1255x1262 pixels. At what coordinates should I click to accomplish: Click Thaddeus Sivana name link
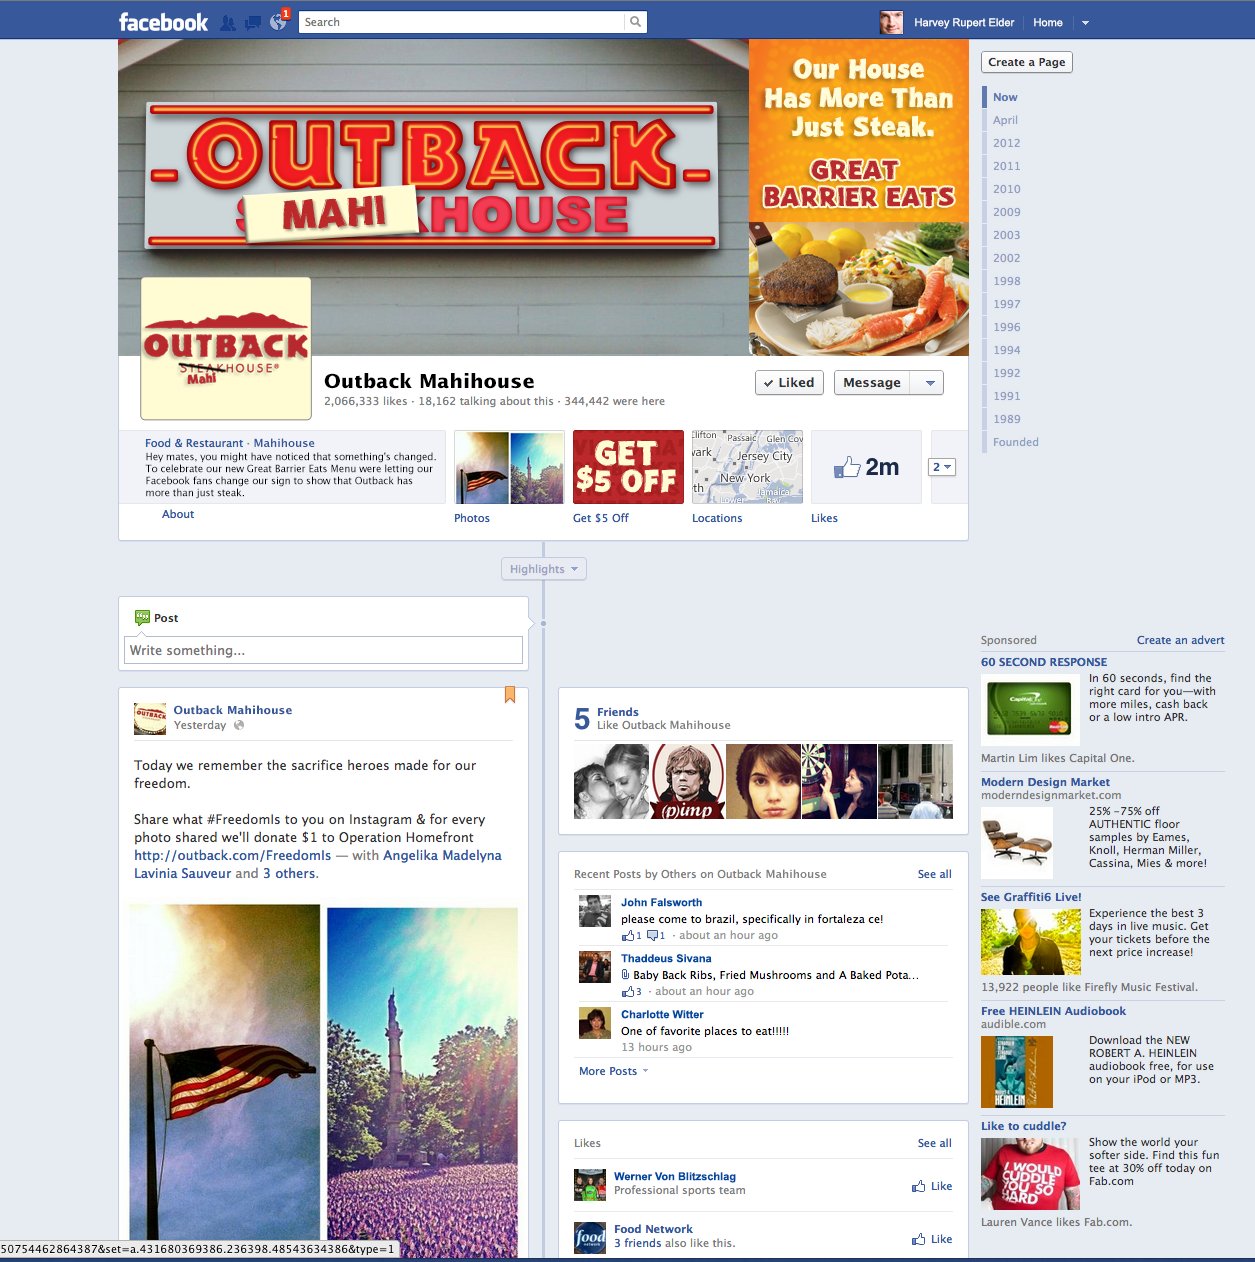tap(666, 958)
